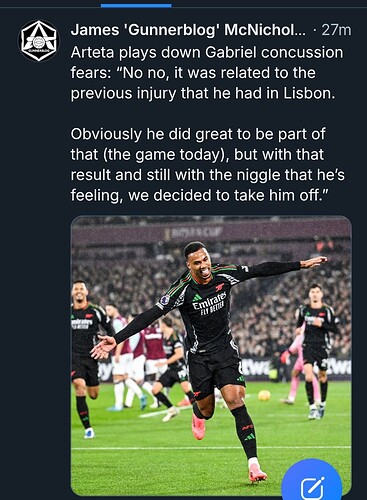Viewport: 367px width, 500px height.
Task: Click the 'result and still with the niggle' line
Action: pyautogui.click(x=207, y=175)
